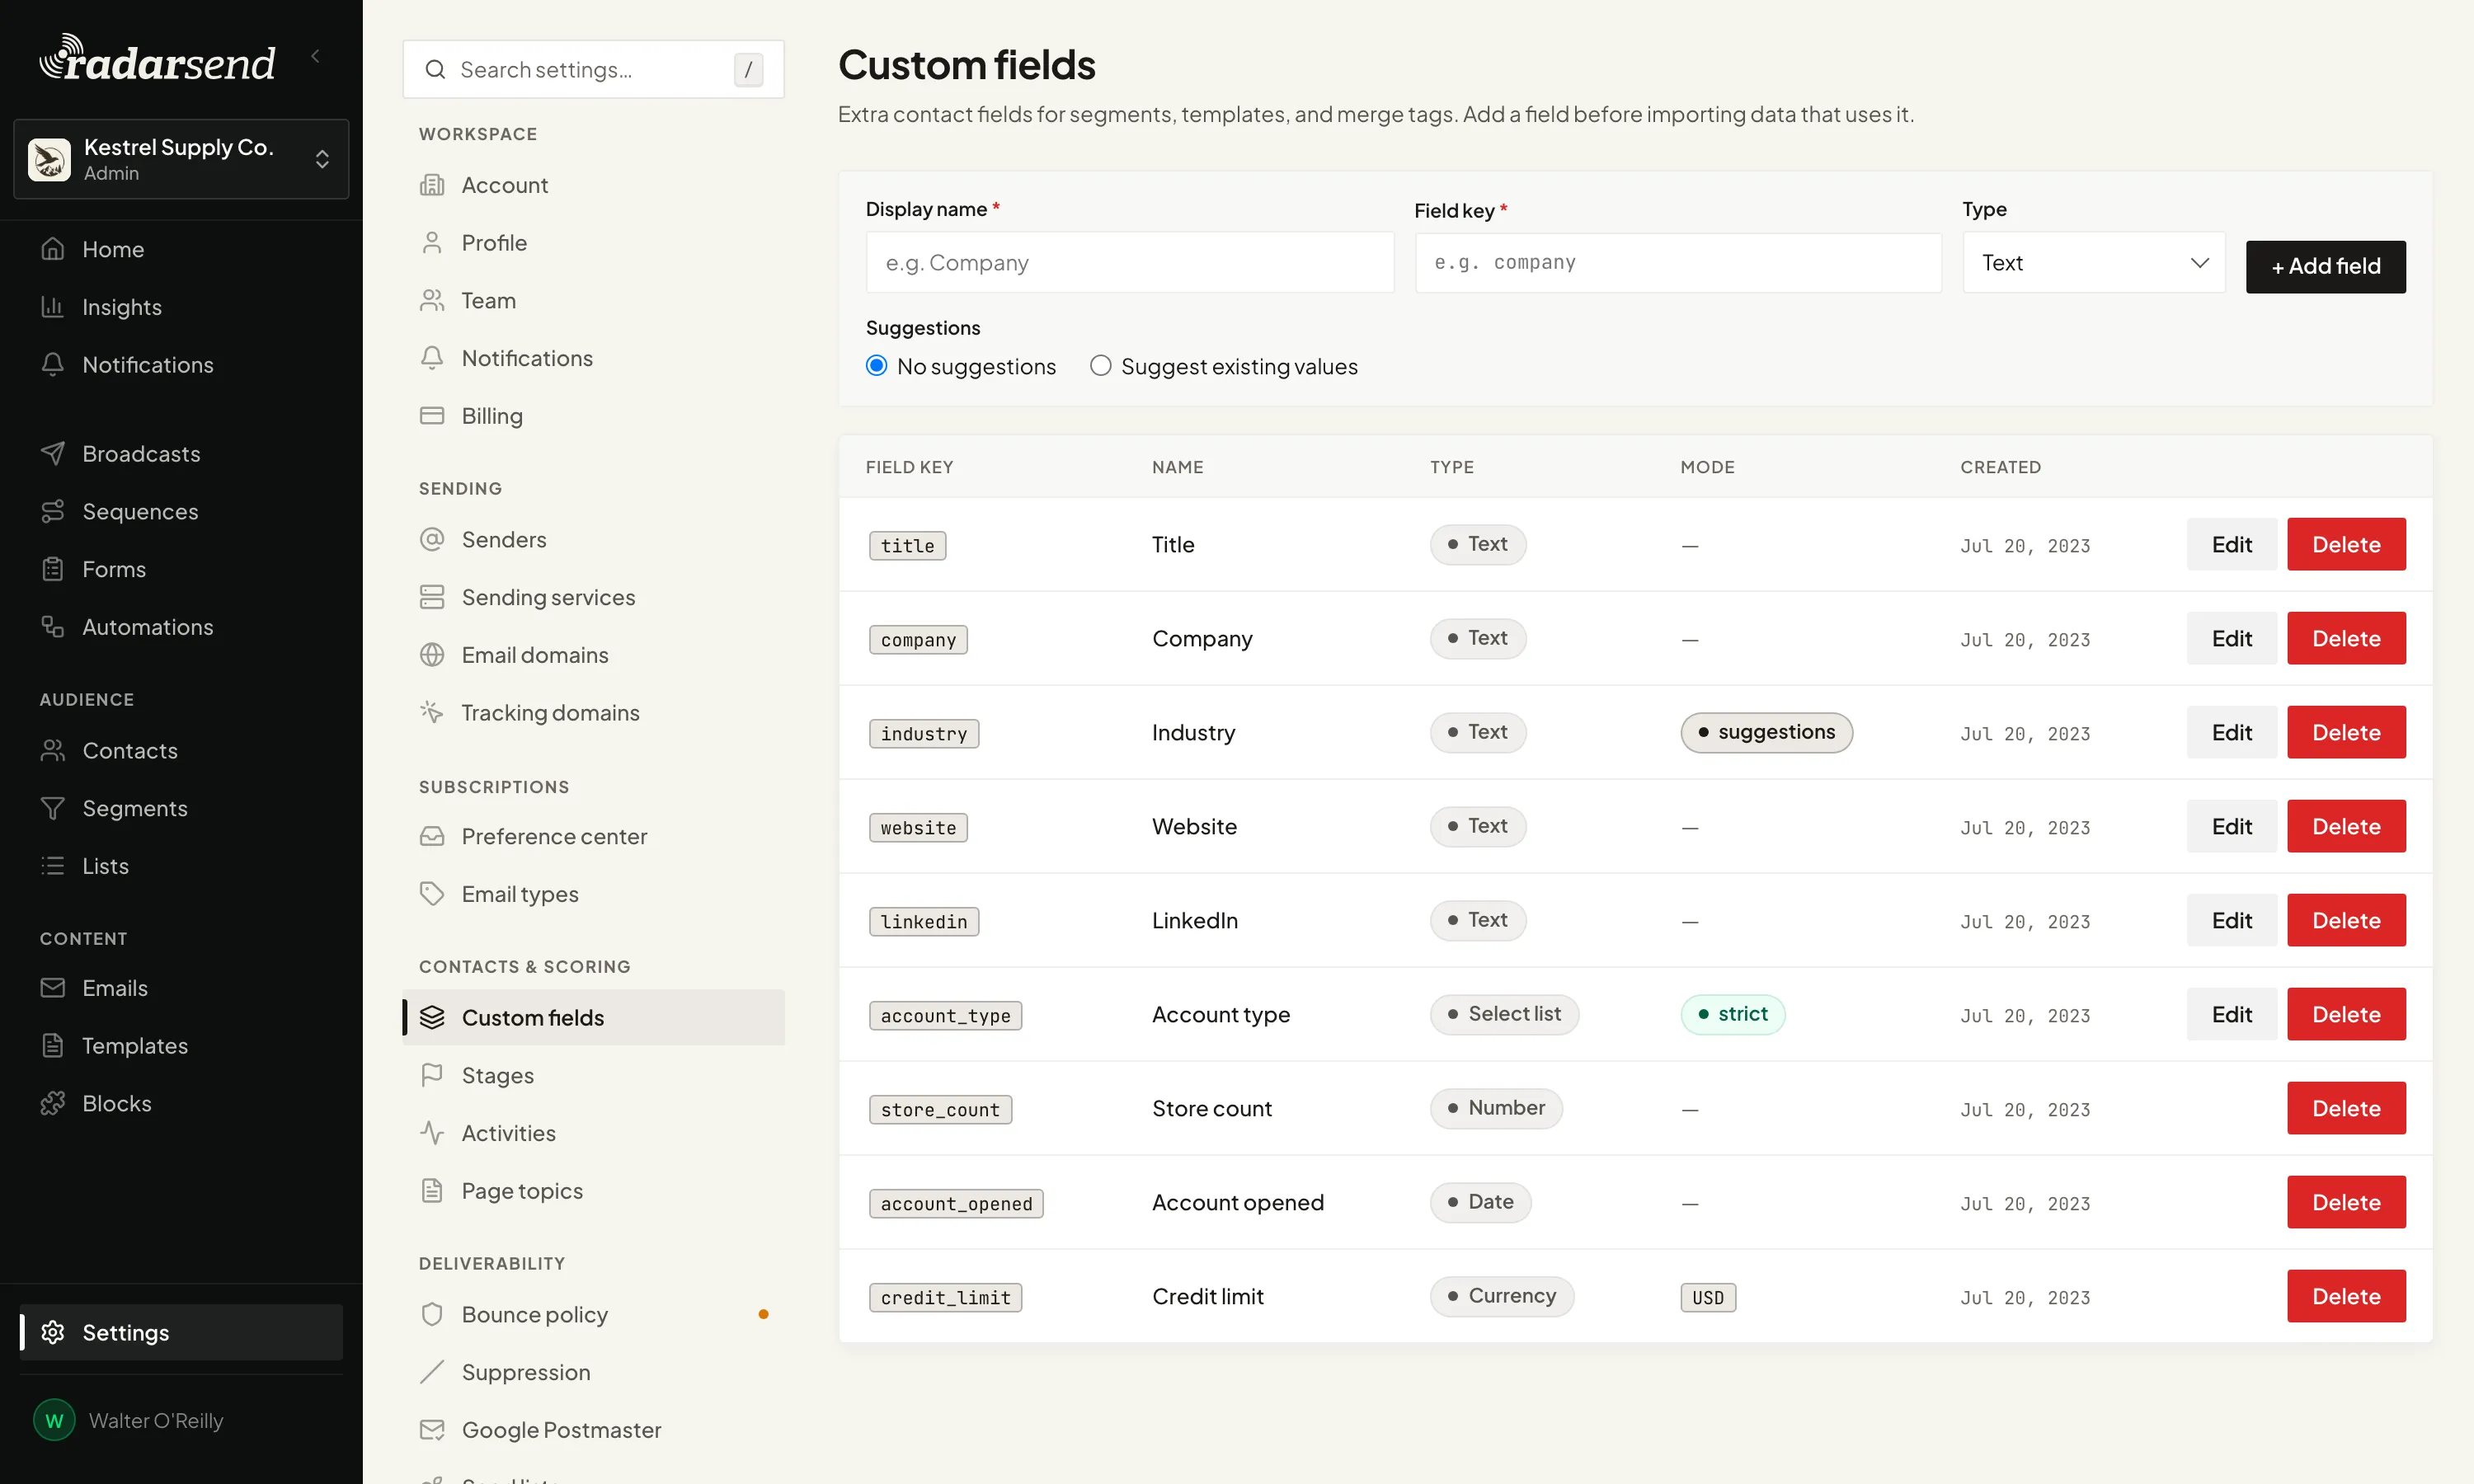
Task: Click the Automations icon
Action: click(x=53, y=627)
